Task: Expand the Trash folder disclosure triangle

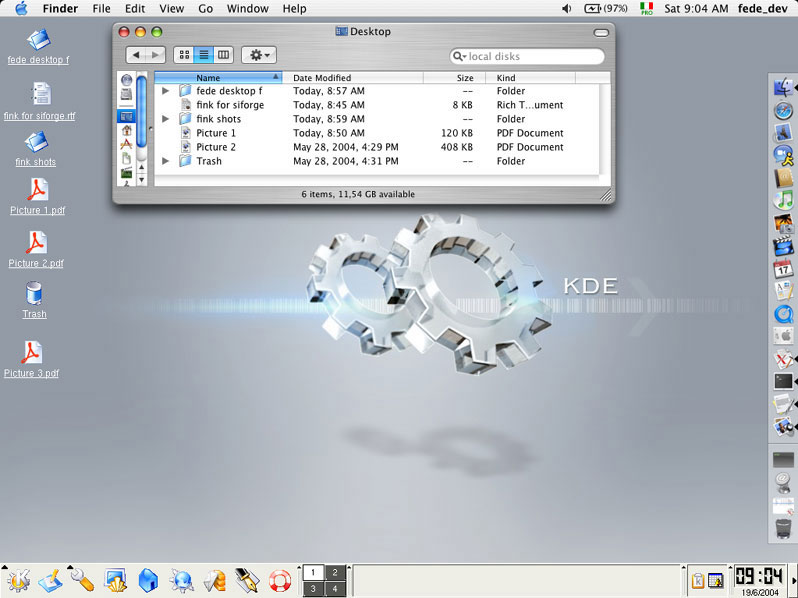Action: (x=165, y=161)
